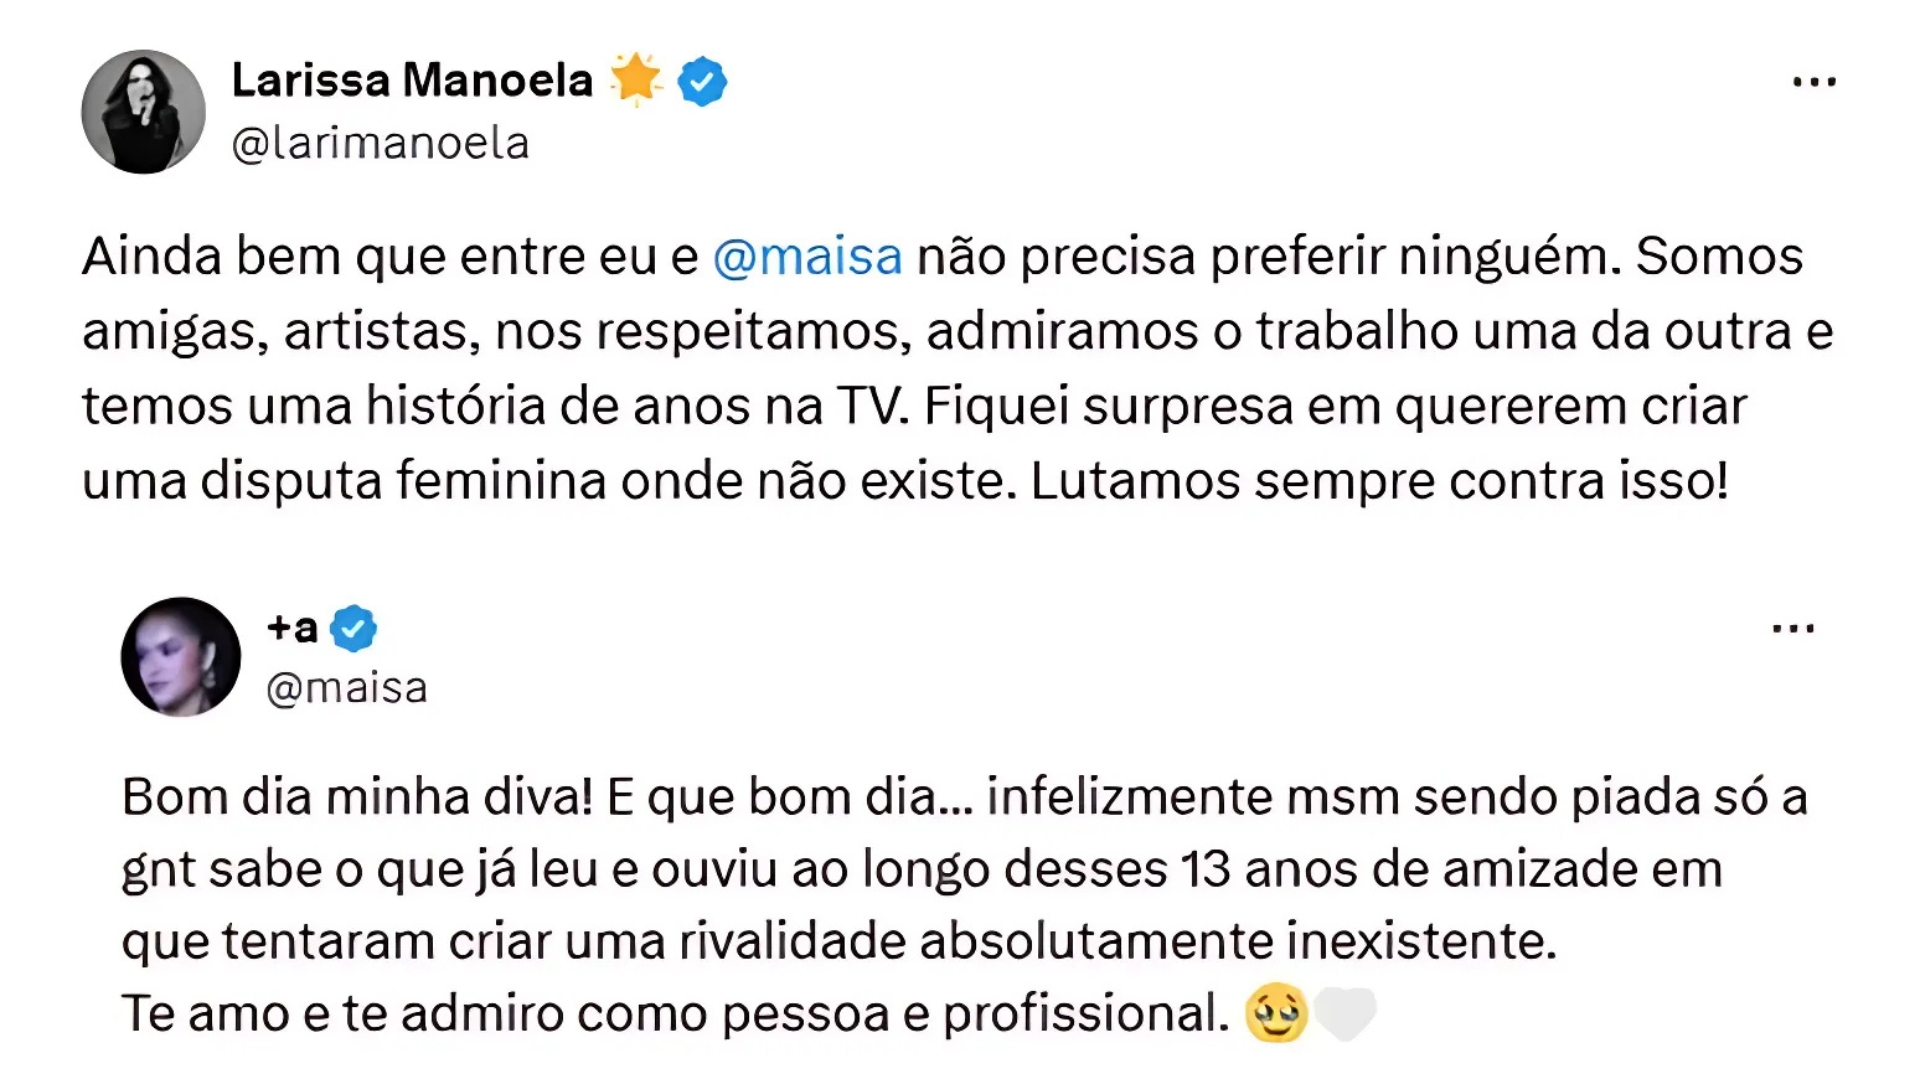1920x1080 pixels.
Task: Follow the blue @maisa mention link
Action: coord(807,257)
